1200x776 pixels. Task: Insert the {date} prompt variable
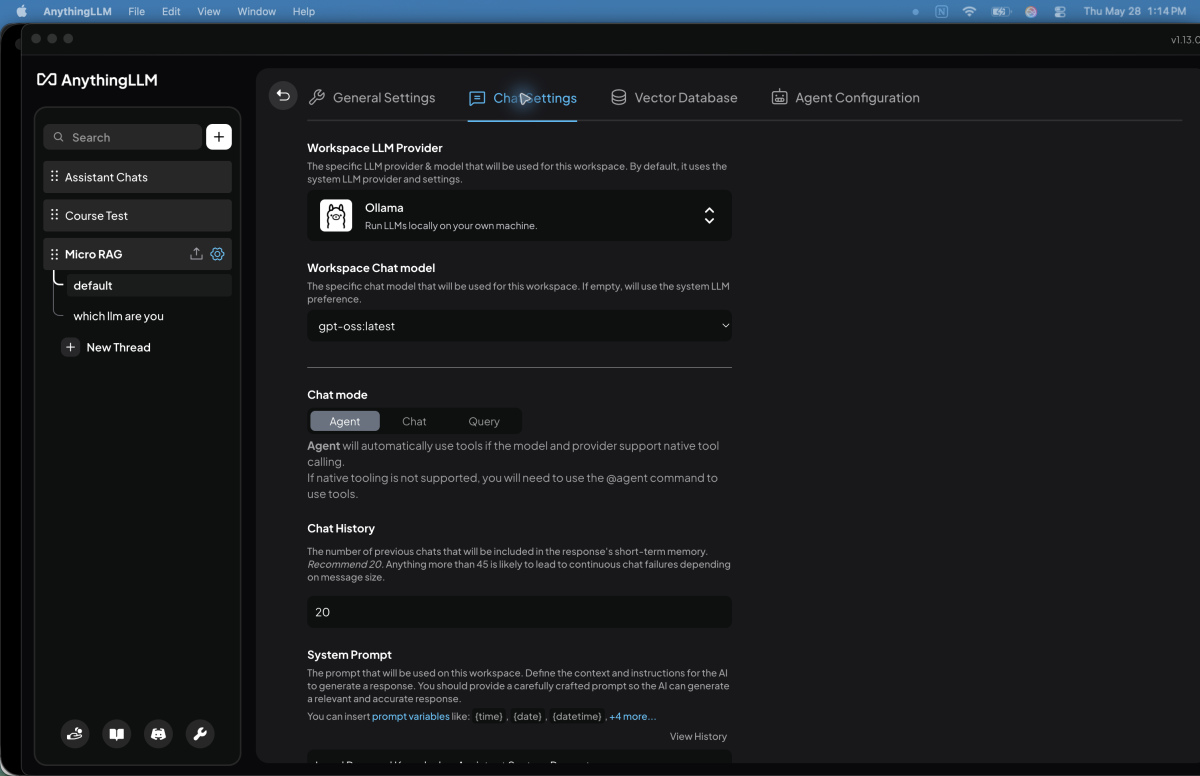coord(527,716)
